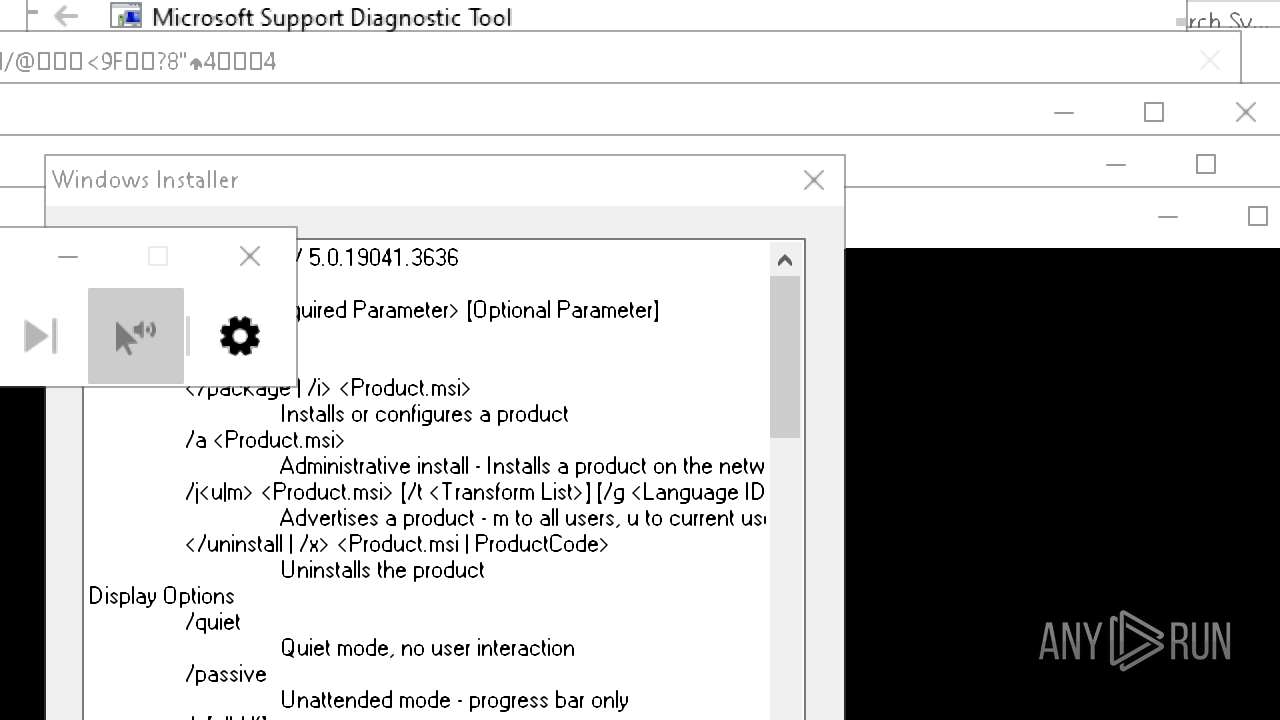
Task: Click the vertical scrollbar thumb in Windows Installer
Action: coord(785,356)
